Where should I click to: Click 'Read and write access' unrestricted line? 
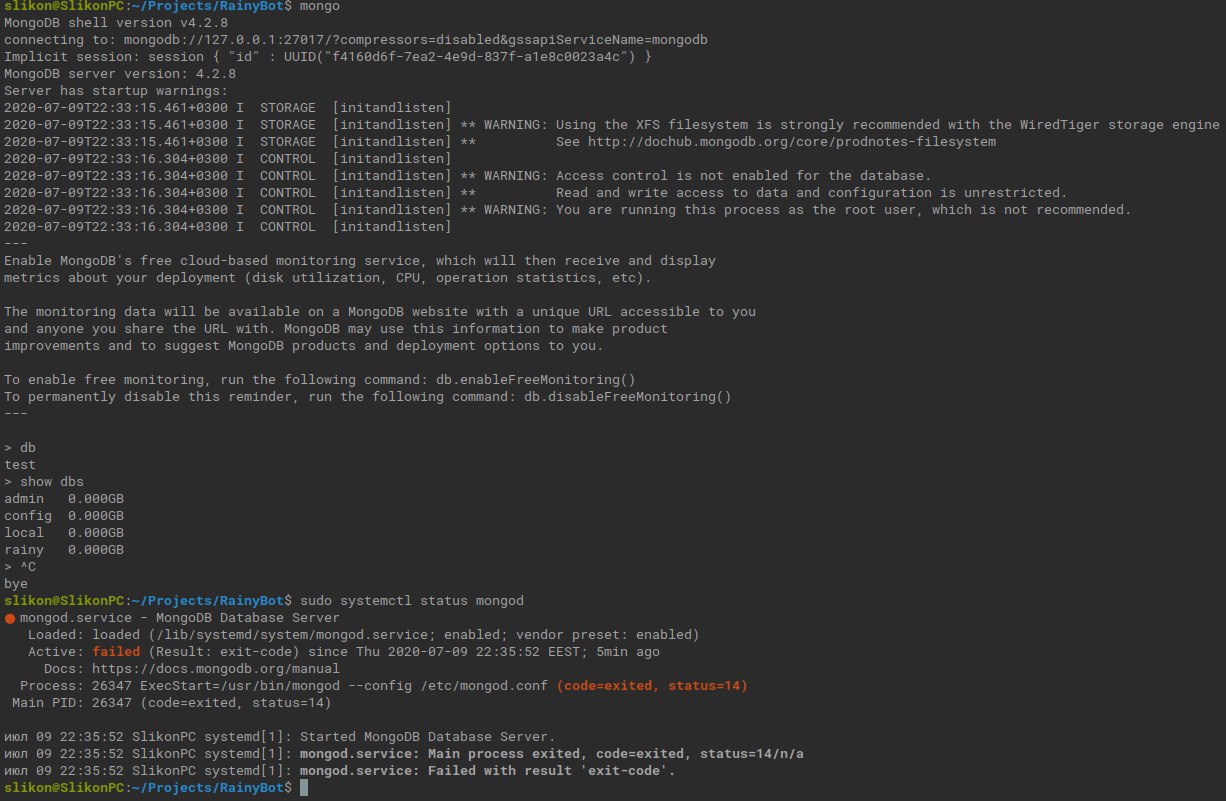536,193
